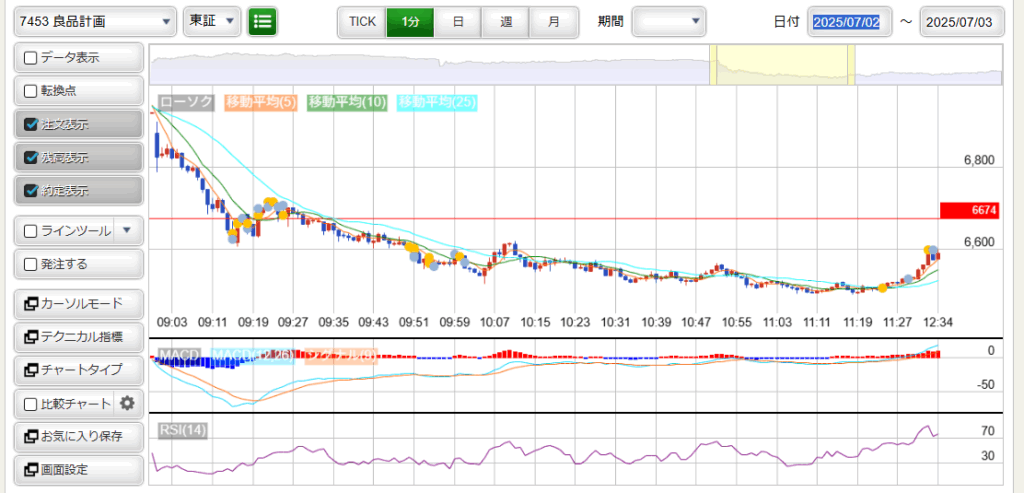The image size is (1024, 493).
Task: Click the 6,800 price axis label
Action: [979, 161]
